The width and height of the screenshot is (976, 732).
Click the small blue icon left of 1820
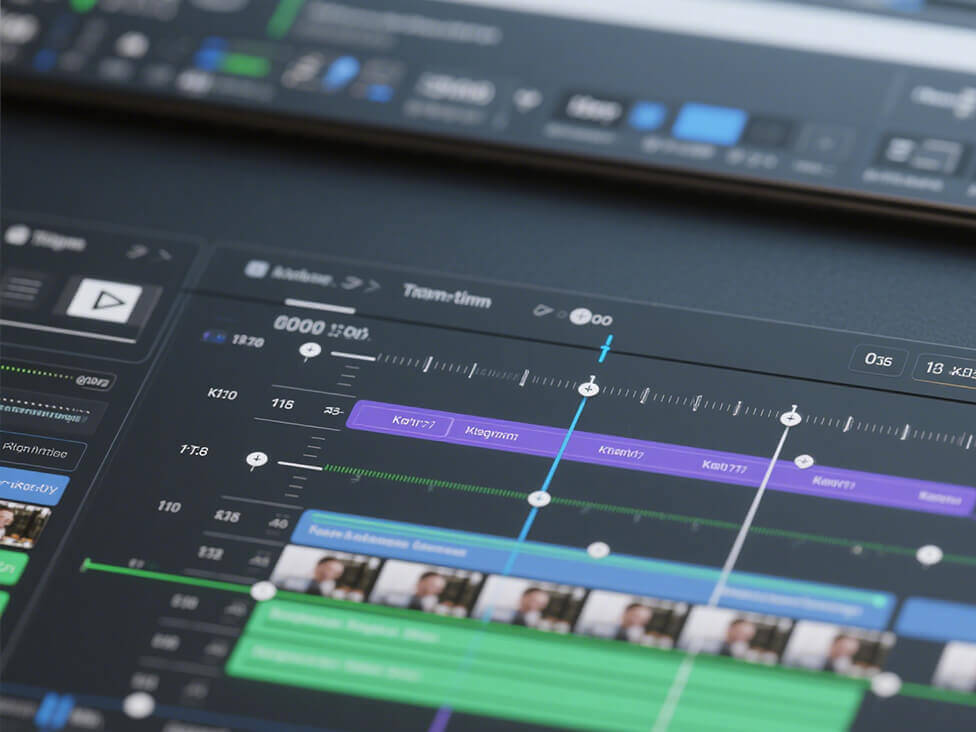coord(214,338)
